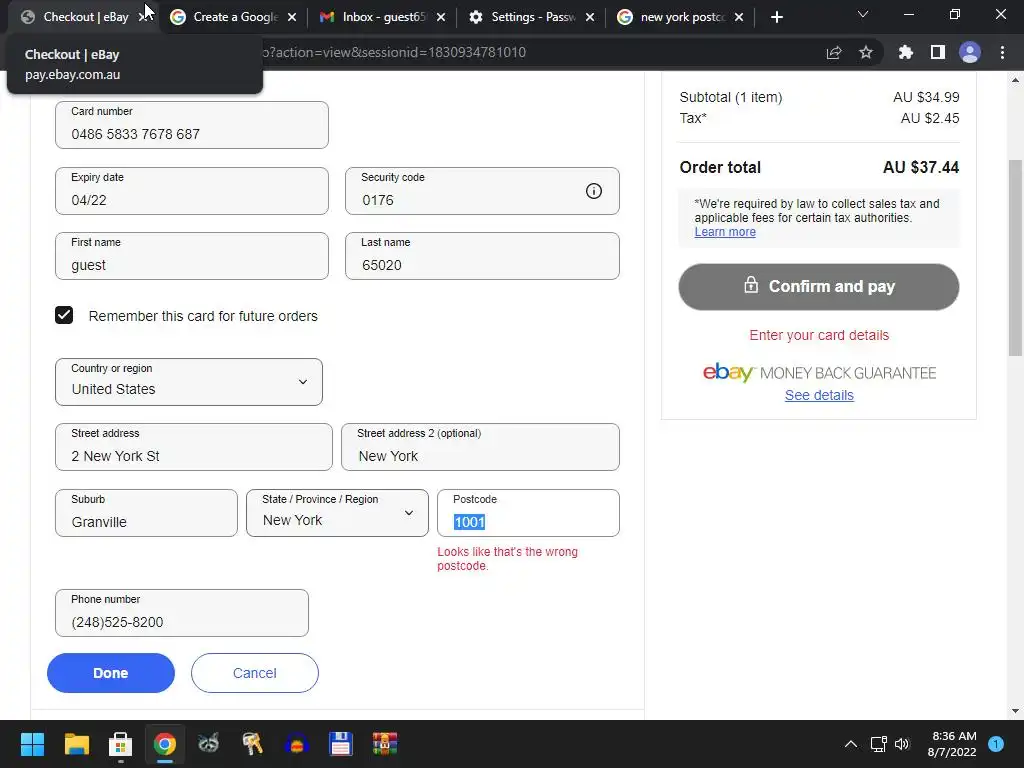1024x768 pixels.
Task: Click the page vertical scrollbar thumb
Action: click(1015, 258)
